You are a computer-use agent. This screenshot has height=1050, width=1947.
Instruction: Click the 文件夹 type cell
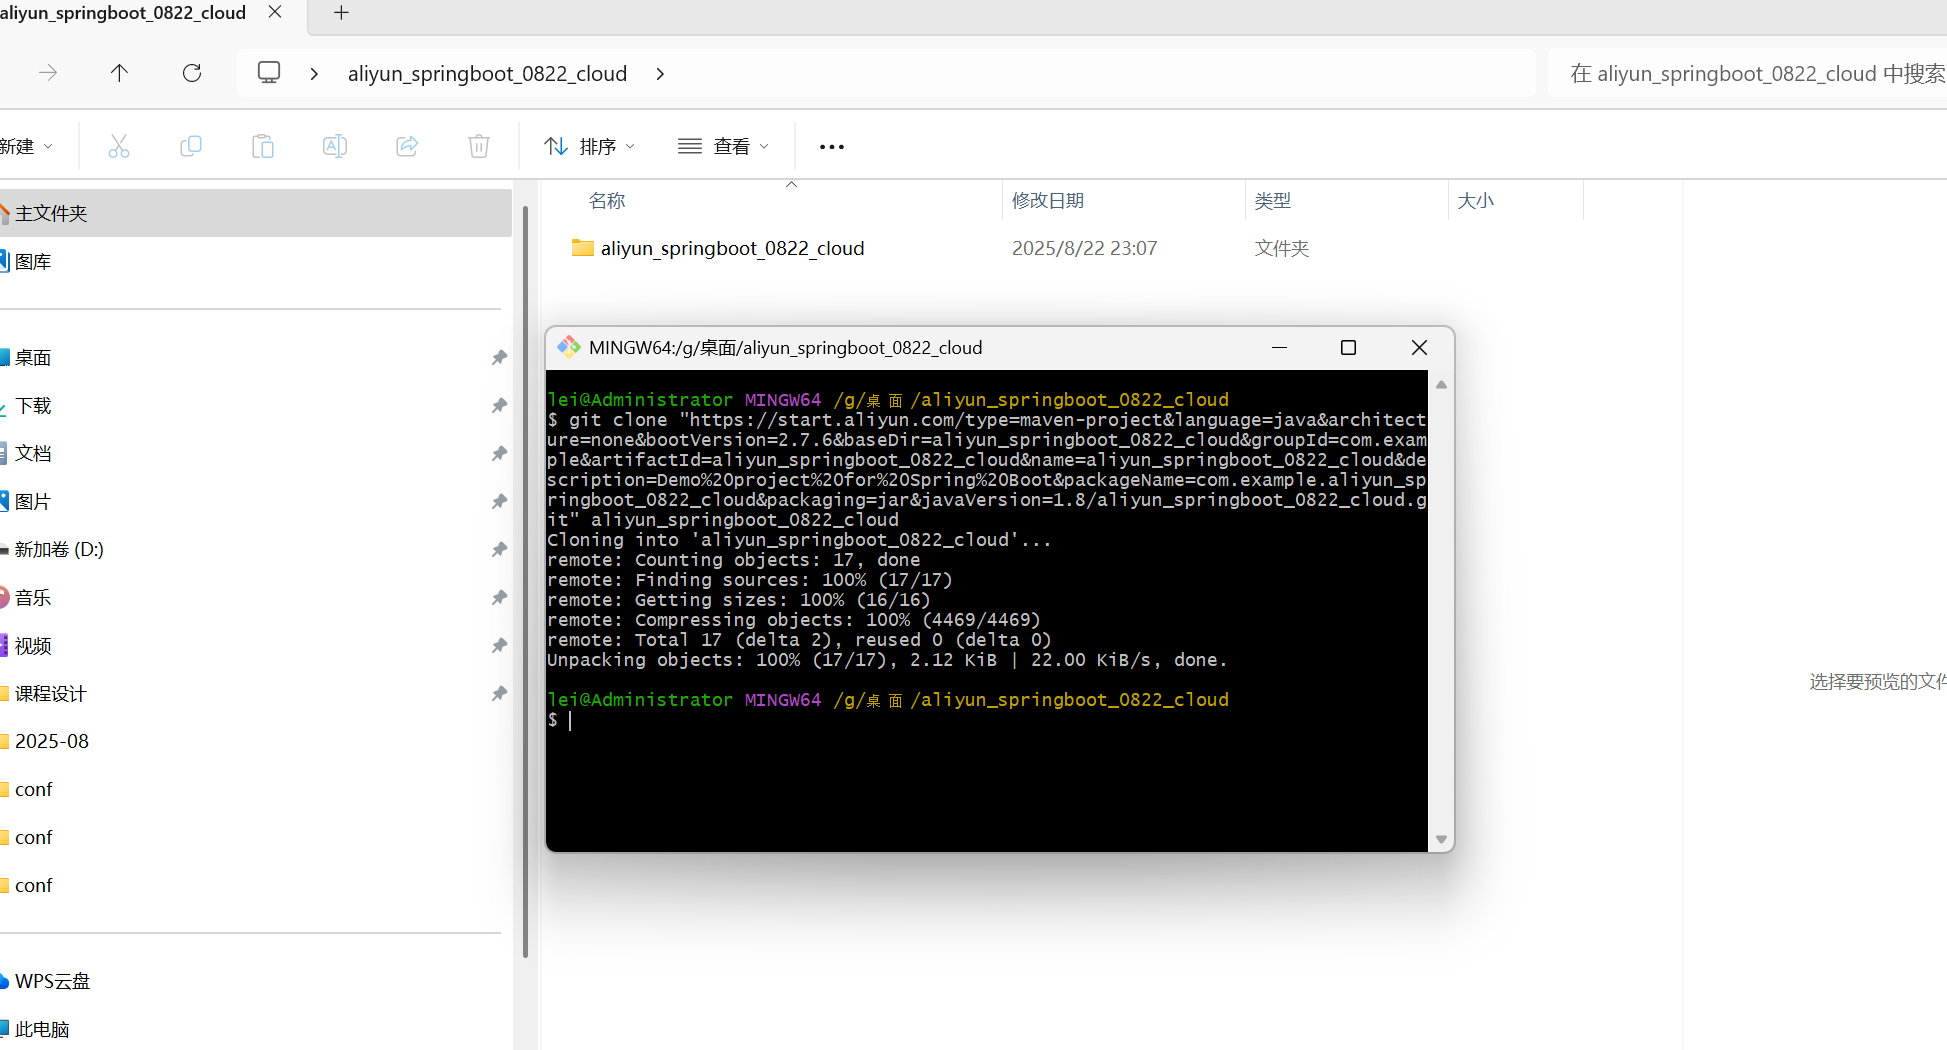pos(1282,248)
